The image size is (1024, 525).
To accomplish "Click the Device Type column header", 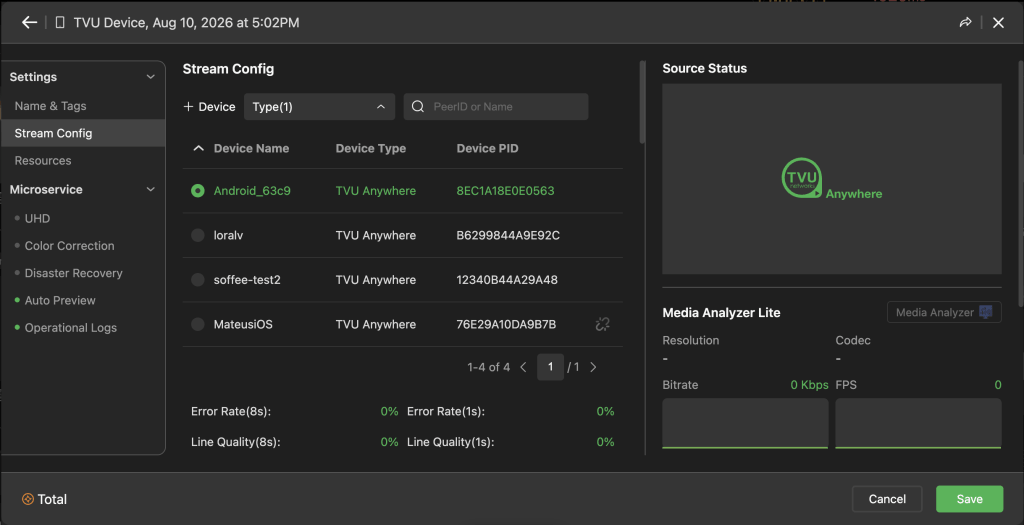I will [x=371, y=148].
